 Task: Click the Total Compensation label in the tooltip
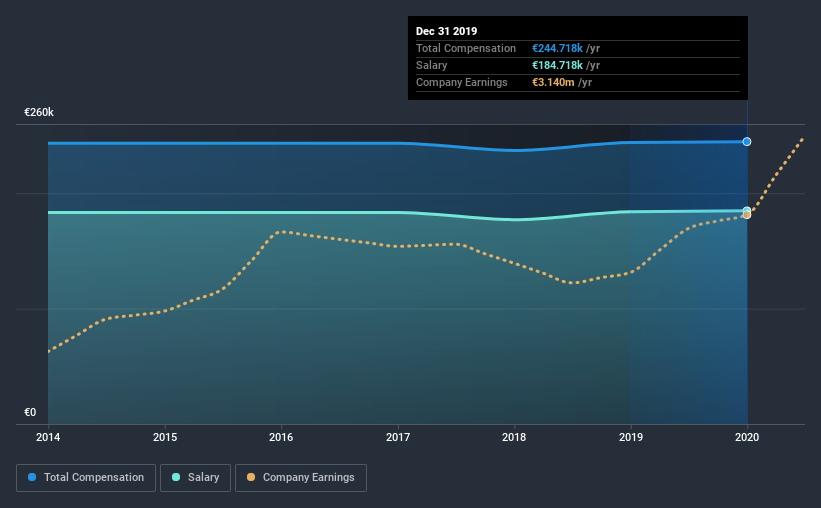pyautogui.click(x=465, y=48)
